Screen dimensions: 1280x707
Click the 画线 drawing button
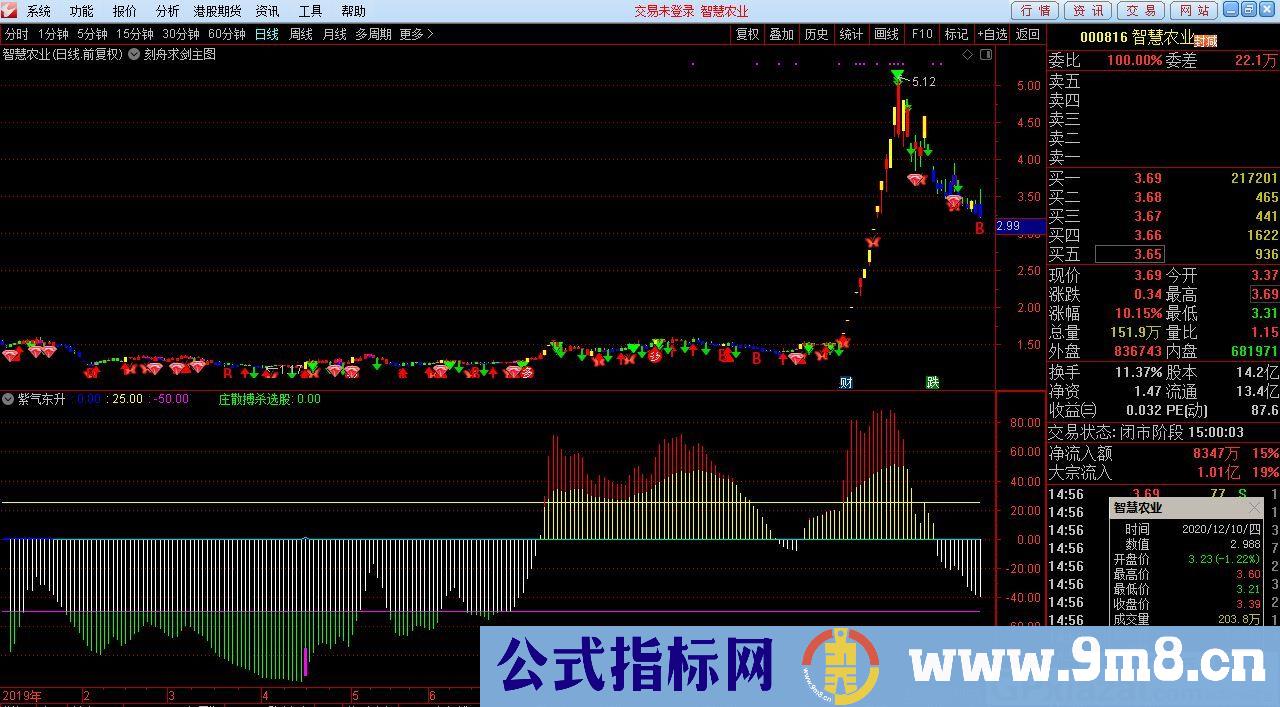tap(886, 34)
